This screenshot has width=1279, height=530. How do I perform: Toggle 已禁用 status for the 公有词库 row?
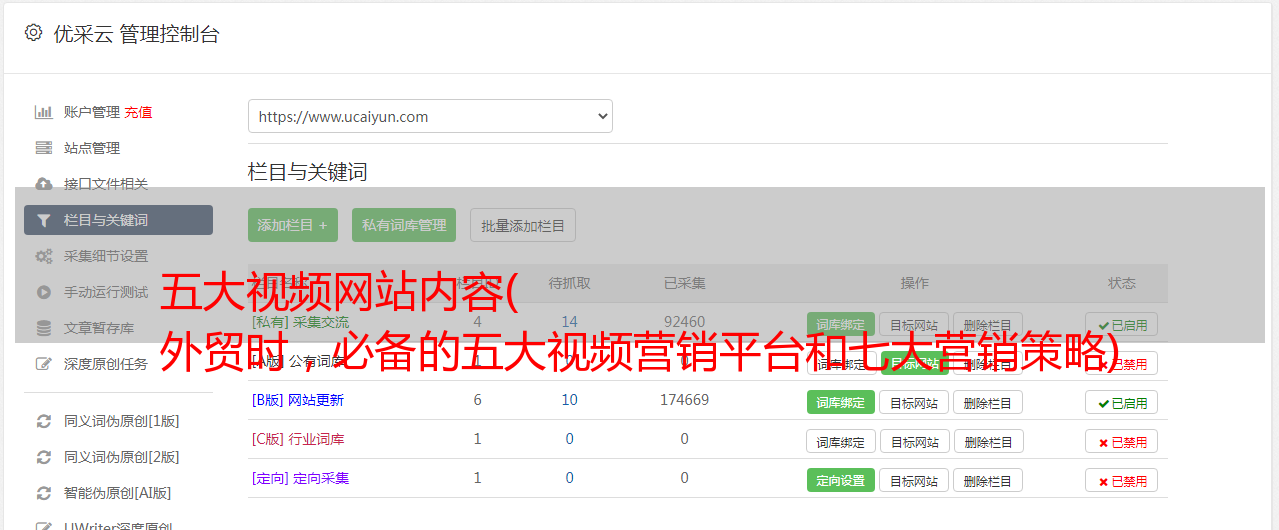[1122, 363]
